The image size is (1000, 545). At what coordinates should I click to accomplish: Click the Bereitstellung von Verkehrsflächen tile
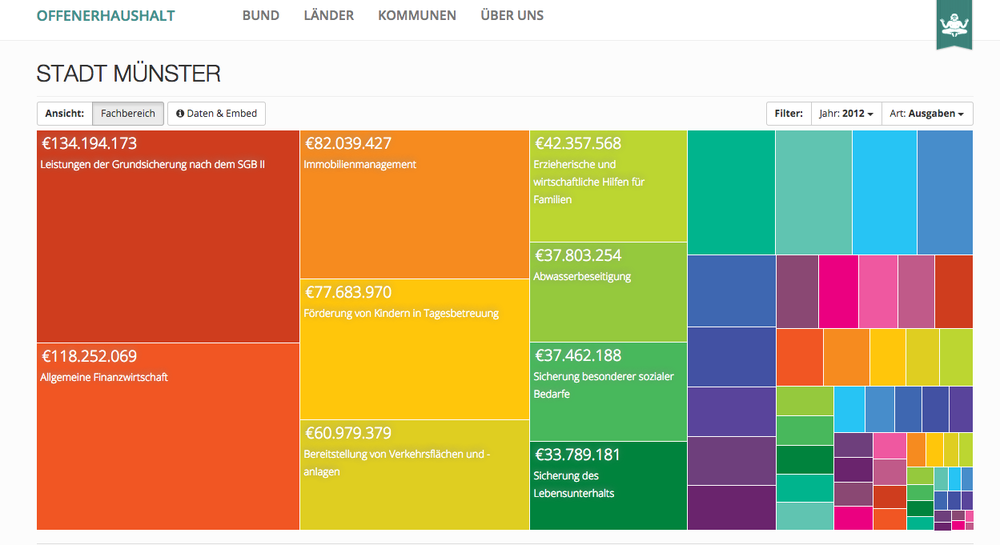(414, 475)
